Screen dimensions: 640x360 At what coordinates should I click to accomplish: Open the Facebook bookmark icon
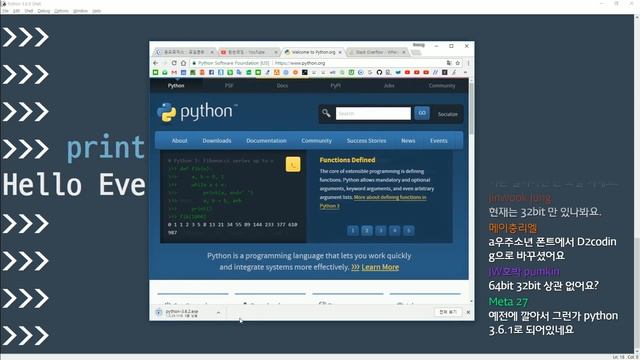[x=211, y=72]
